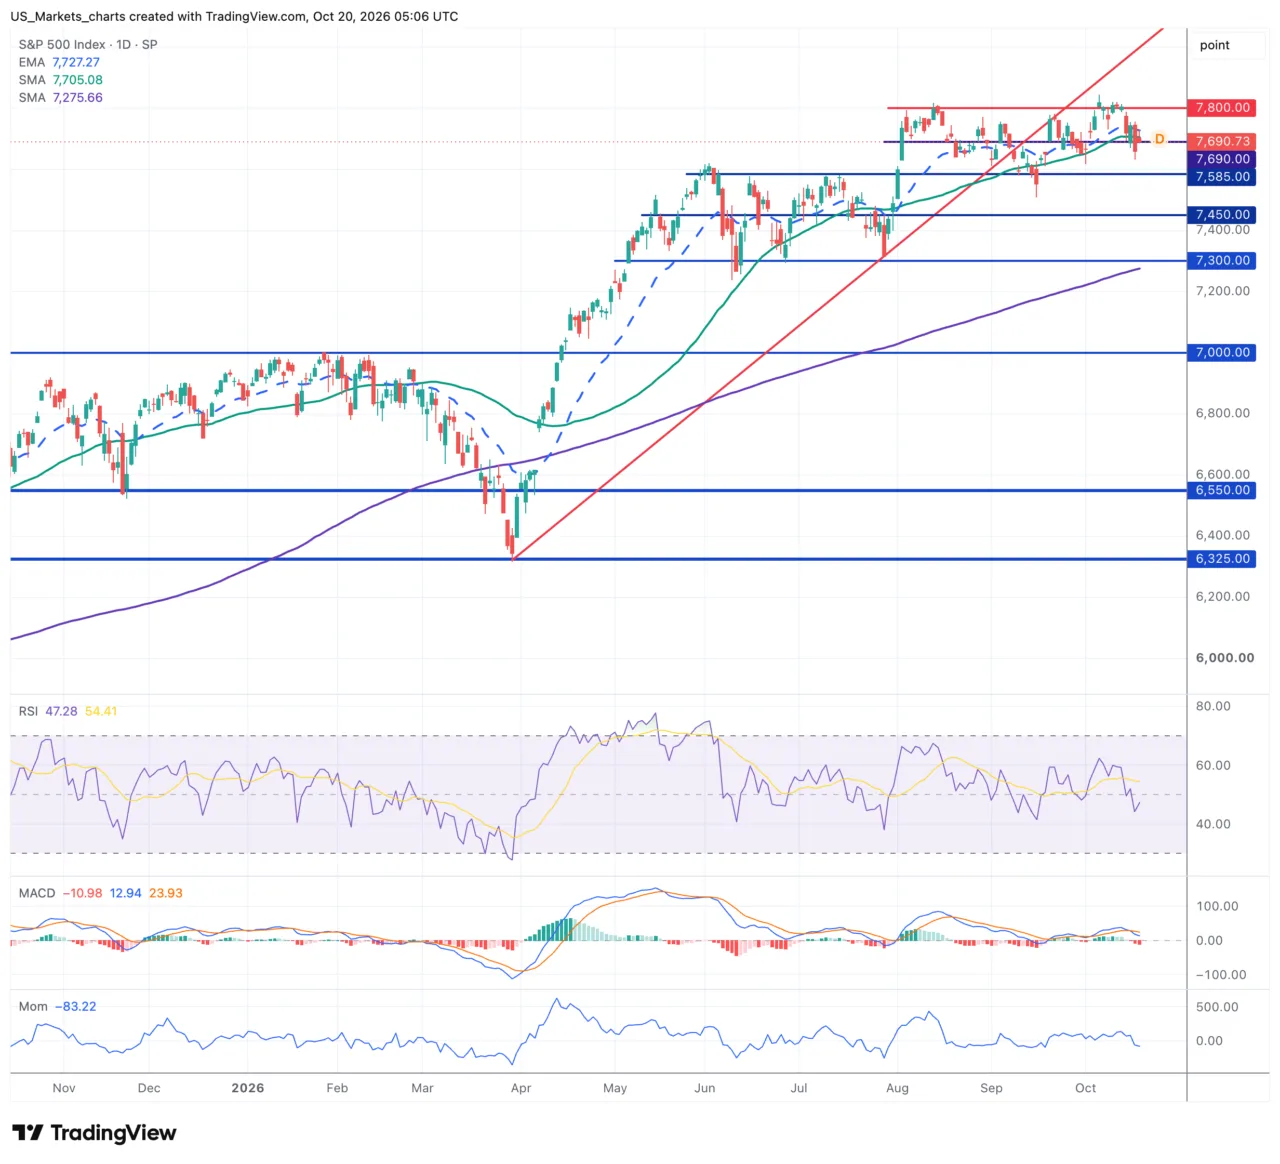Click the MACD −10.98 indicator legend
1280x1164 pixels.
point(60,893)
